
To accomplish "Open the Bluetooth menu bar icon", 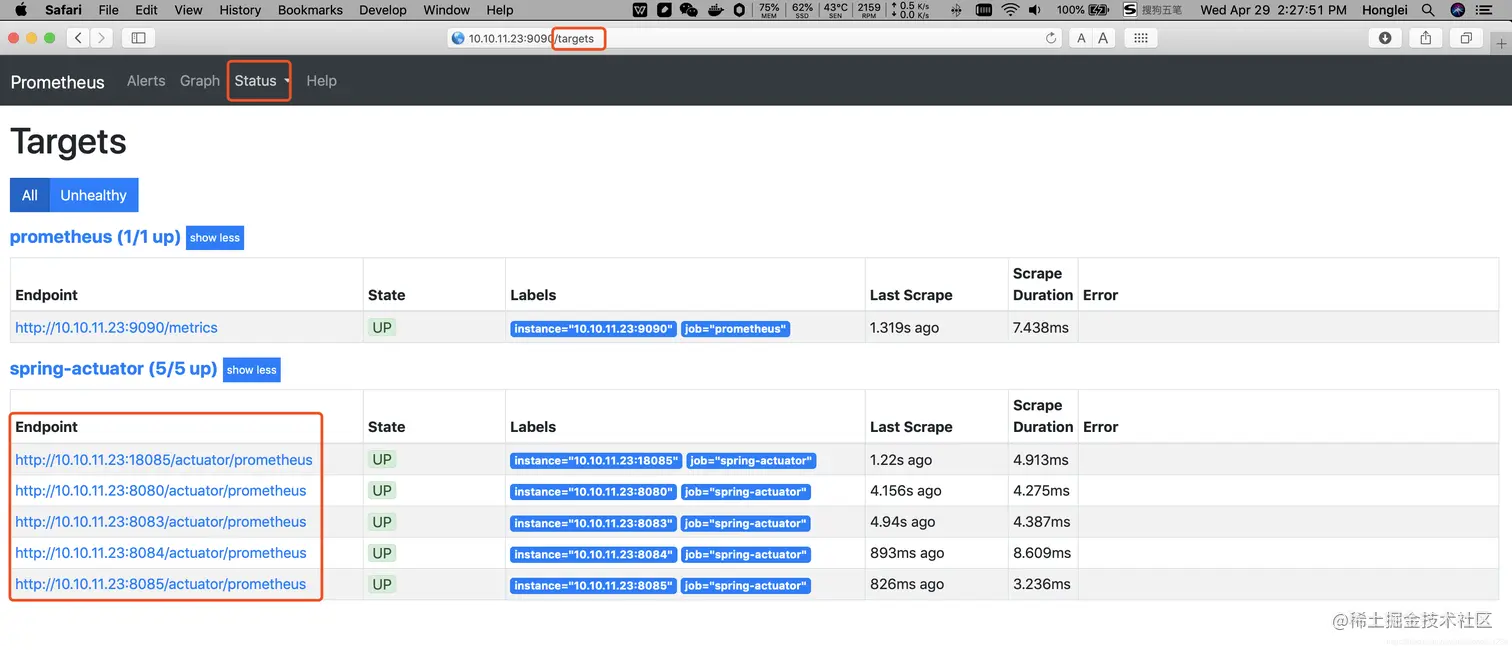I will [956, 10].
